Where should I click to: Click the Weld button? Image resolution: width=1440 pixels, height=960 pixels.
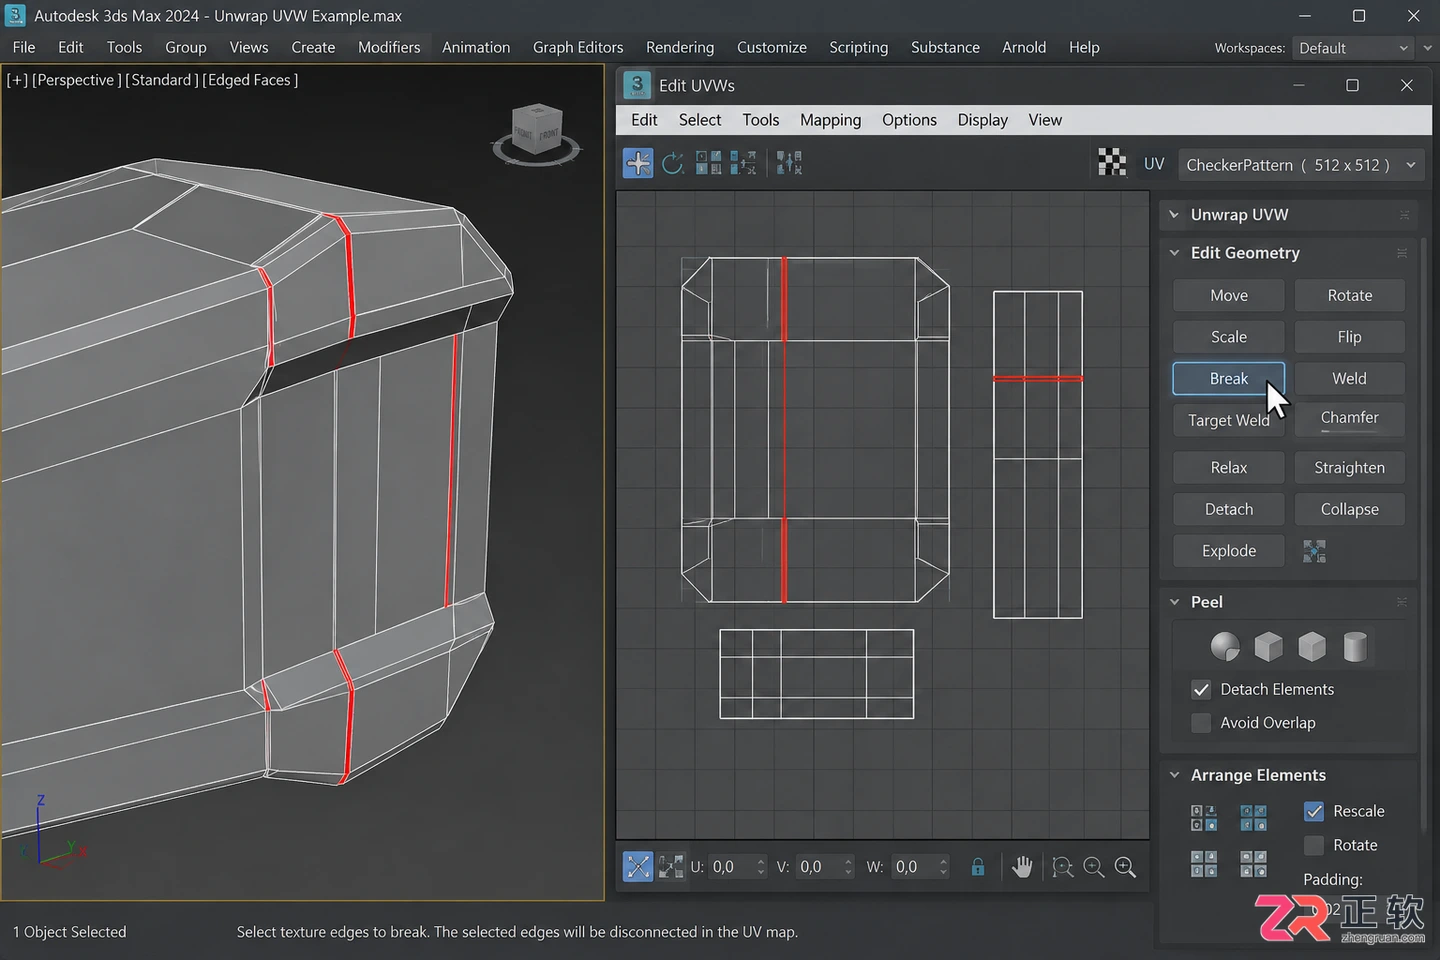pos(1349,379)
